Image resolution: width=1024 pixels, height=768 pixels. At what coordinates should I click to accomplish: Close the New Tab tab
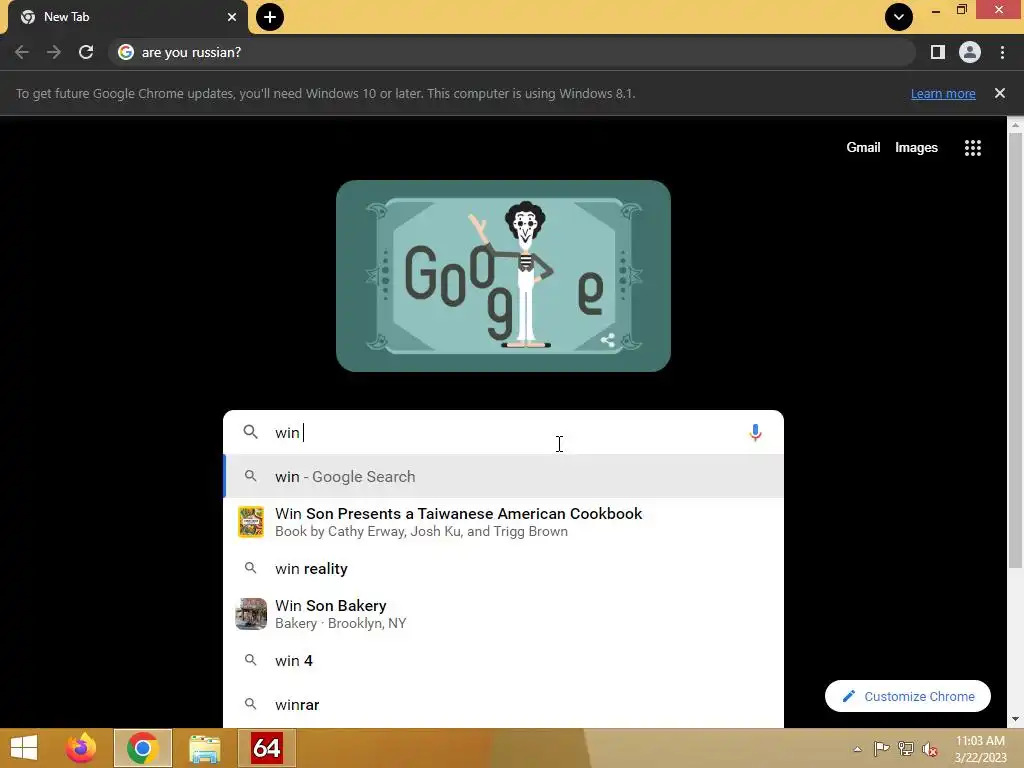(x=232, y=17)
